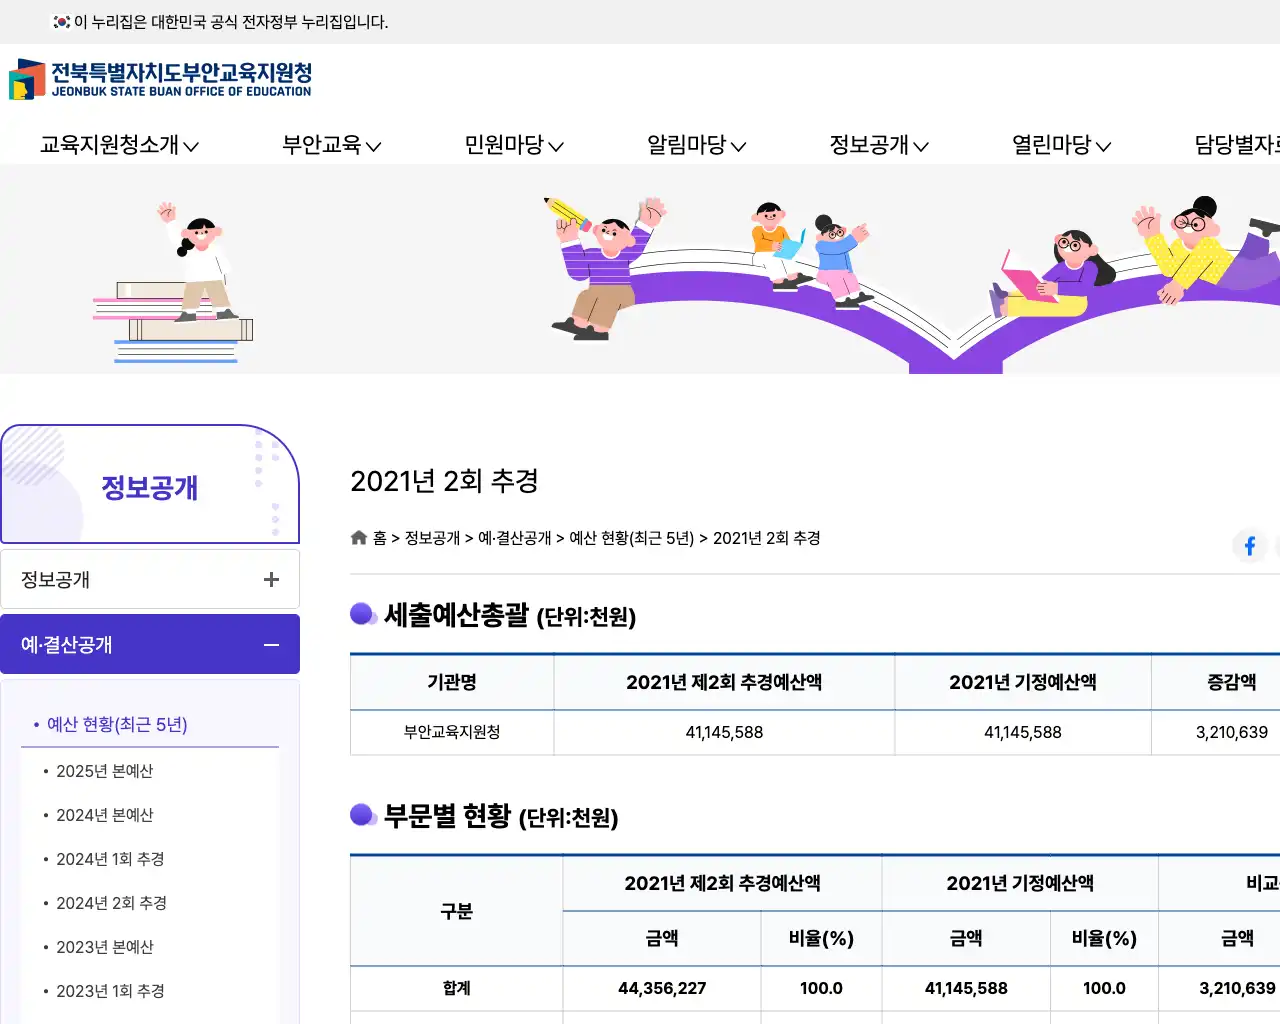The height and width of the screenshot is (1024, 1280).
Task: Click the Korean flag icon in top banner
Action: (x=62, y=22)
